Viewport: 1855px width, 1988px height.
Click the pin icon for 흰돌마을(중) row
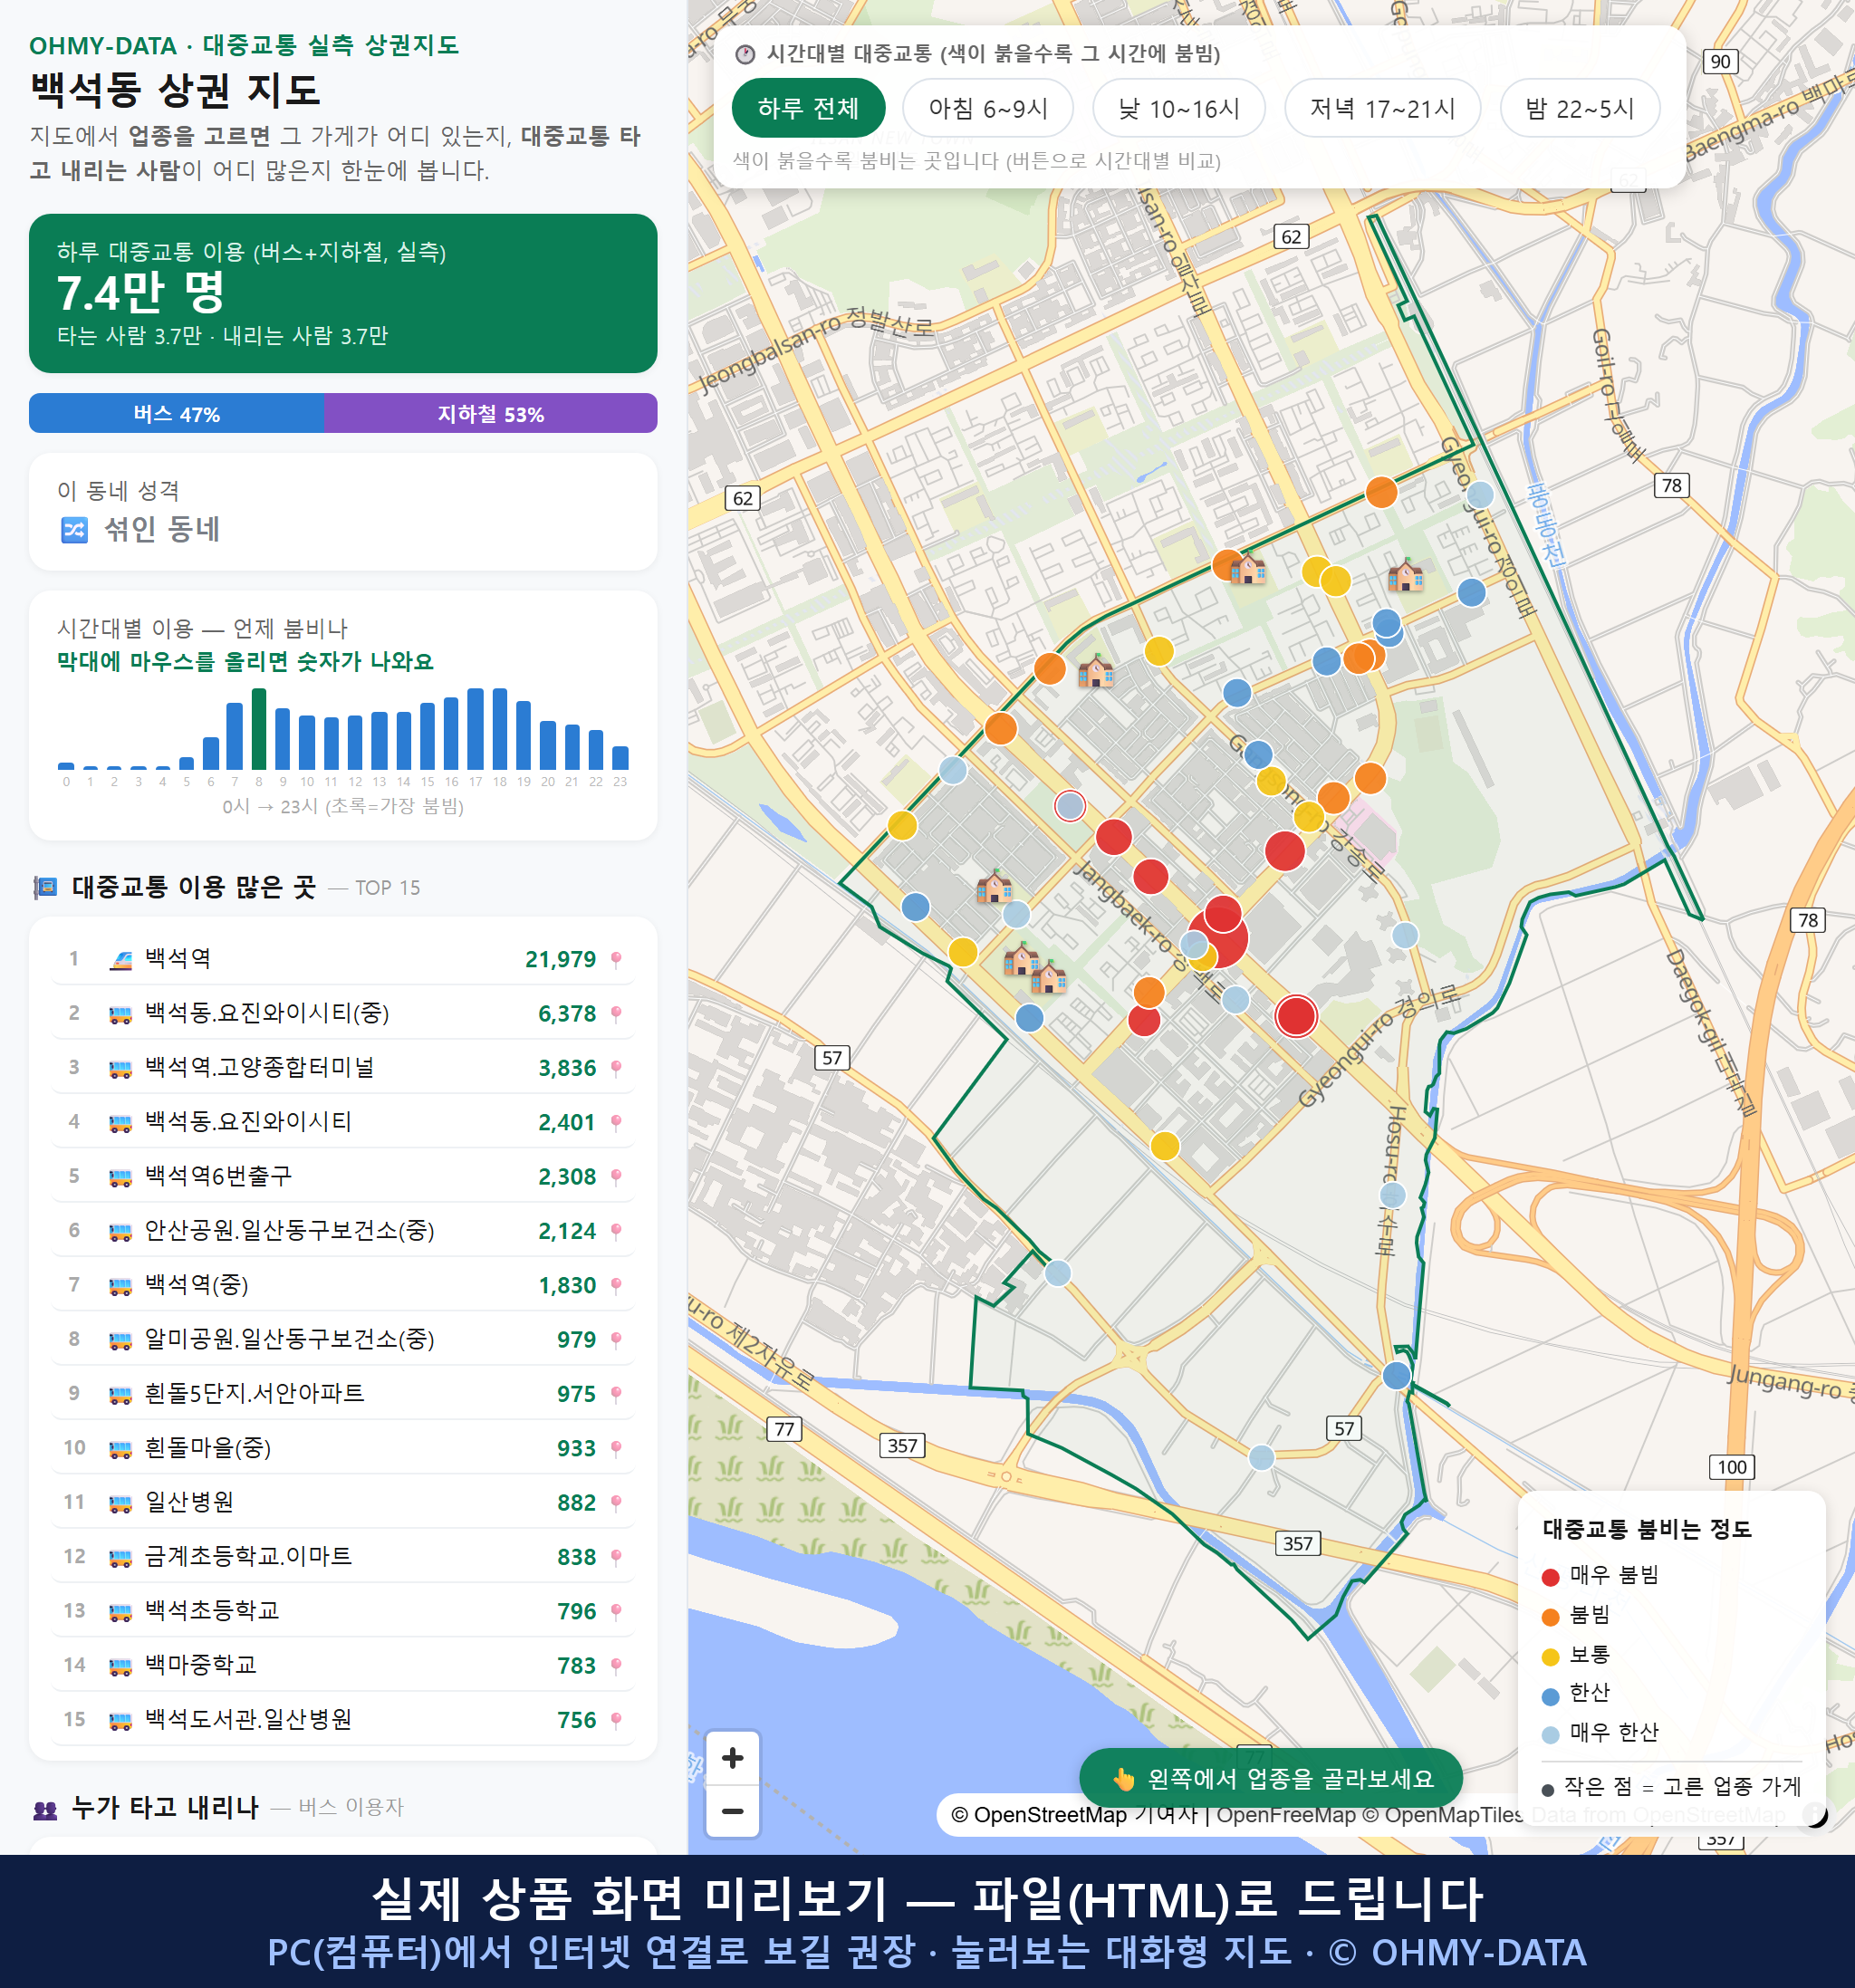pyautogui.click(x=616, y=1449)
